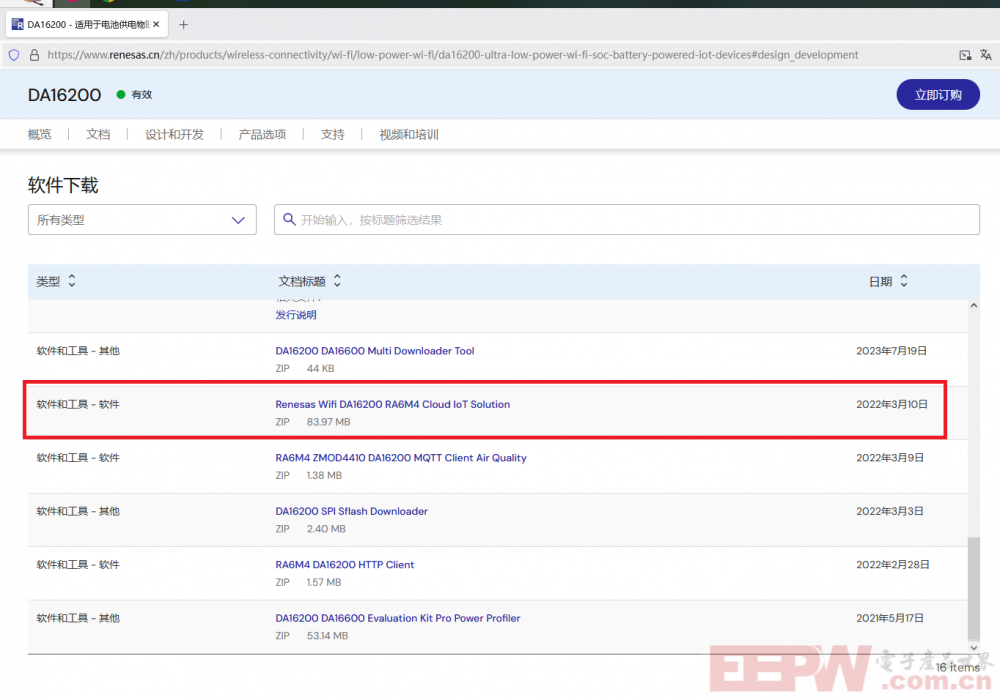
Task: Download DA16200 DA16600 Multi Downloader Tool
Action: pos(374,351)
